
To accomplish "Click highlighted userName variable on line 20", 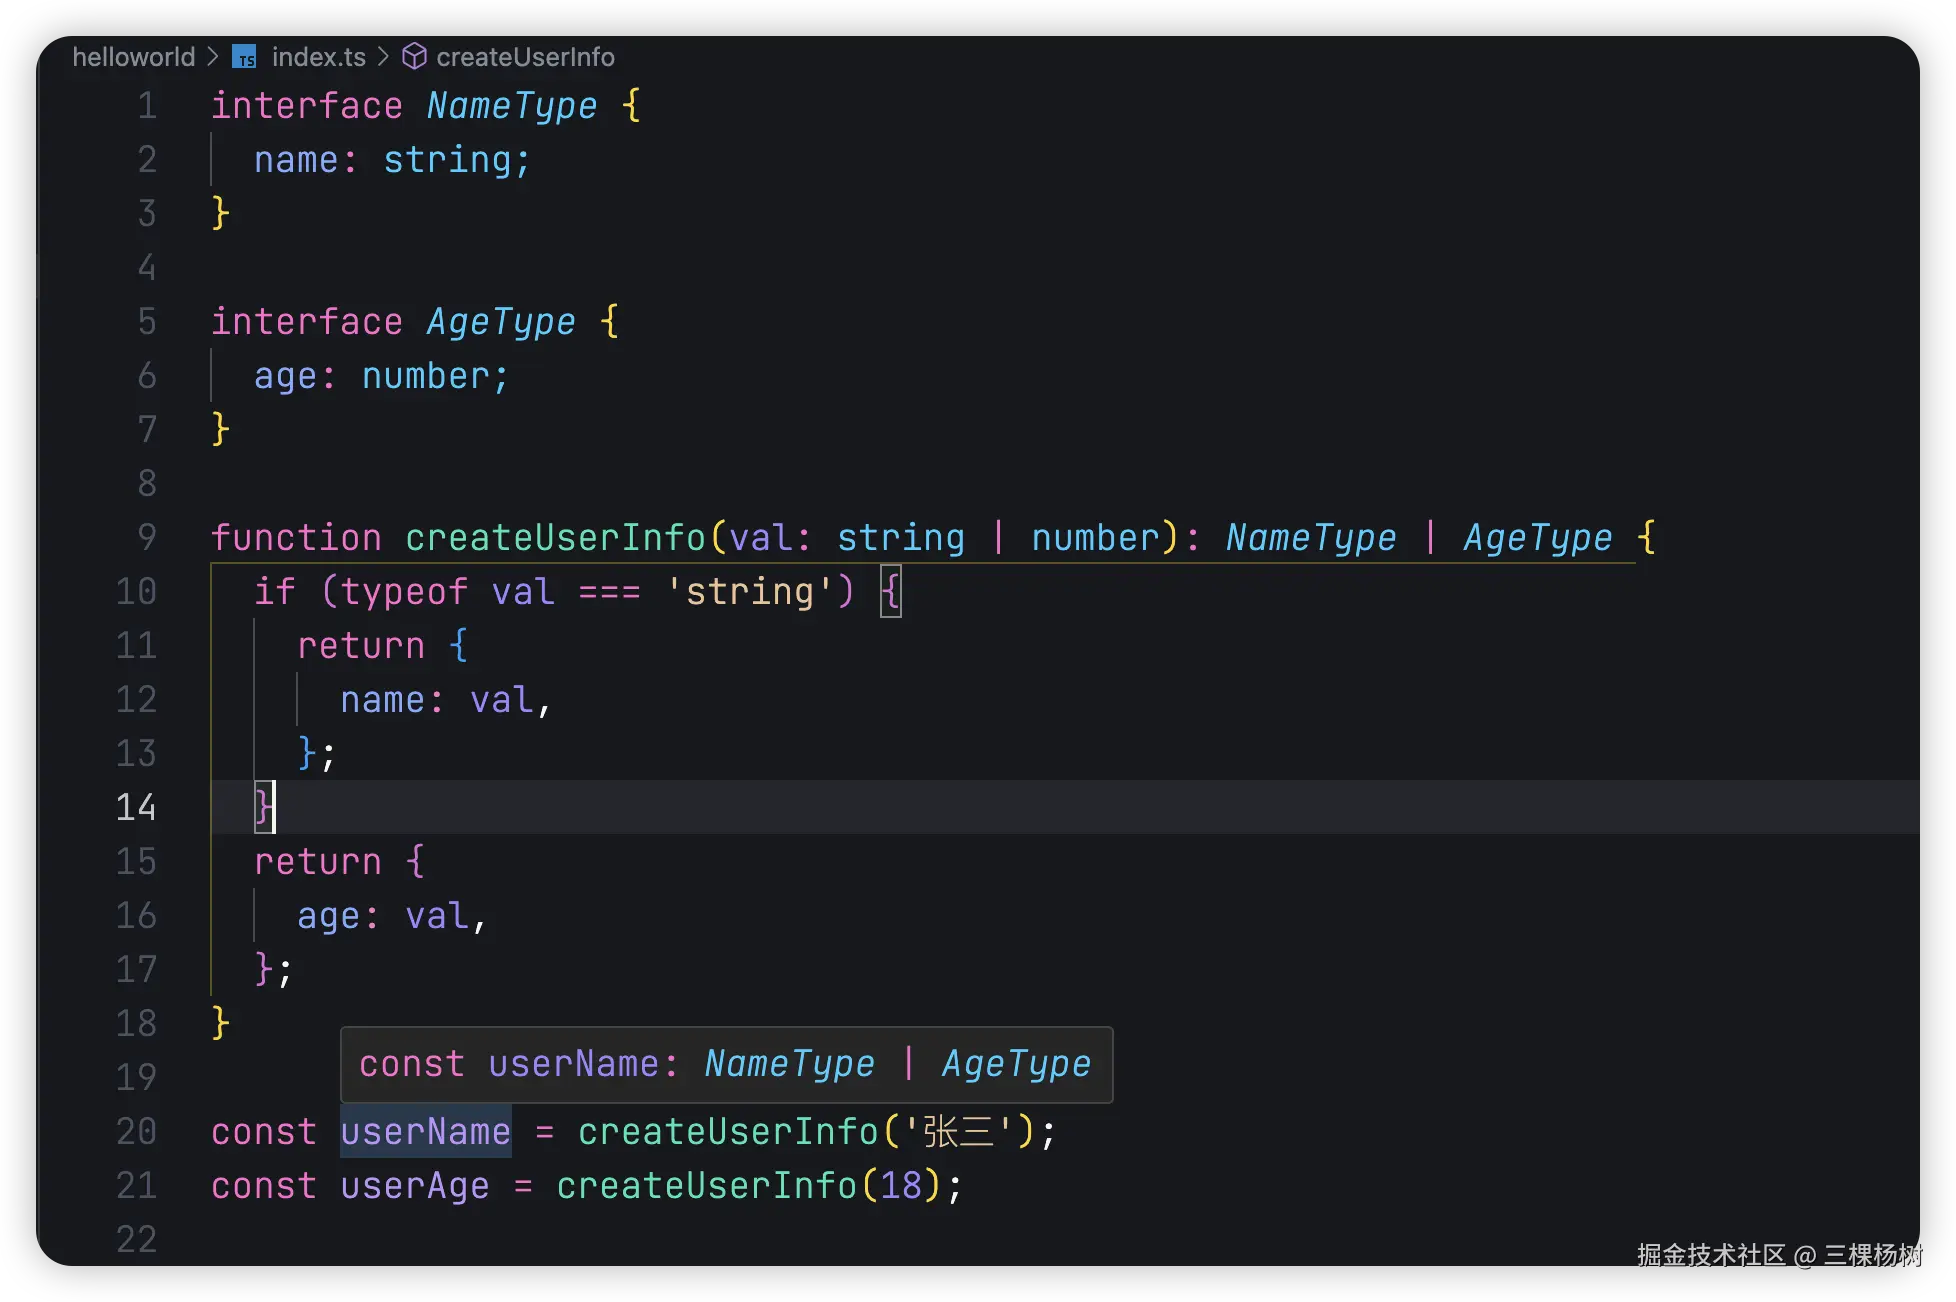I will point(425,1132).
